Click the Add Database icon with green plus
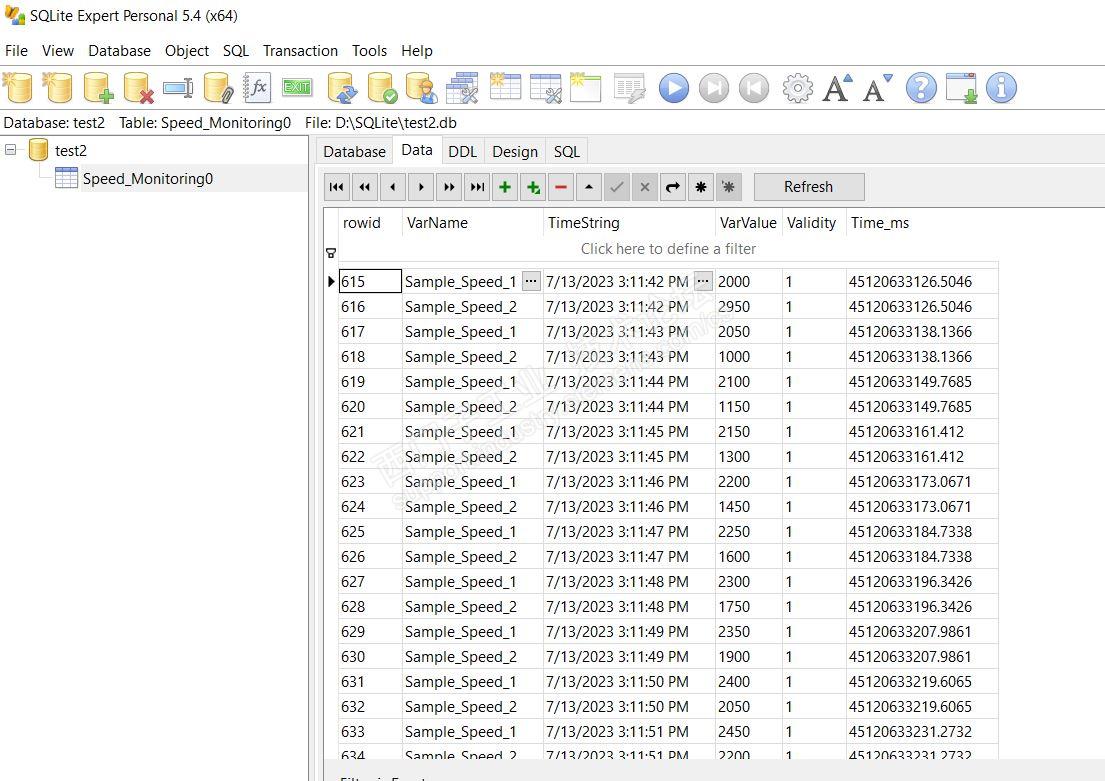The image size is (1105, 781). (98, 88)
